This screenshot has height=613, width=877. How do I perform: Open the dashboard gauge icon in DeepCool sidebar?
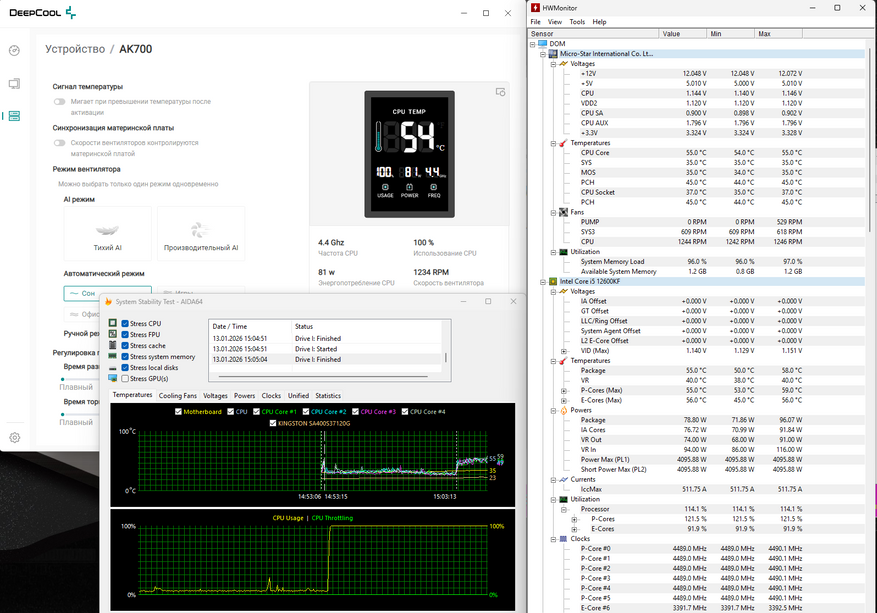14,50
